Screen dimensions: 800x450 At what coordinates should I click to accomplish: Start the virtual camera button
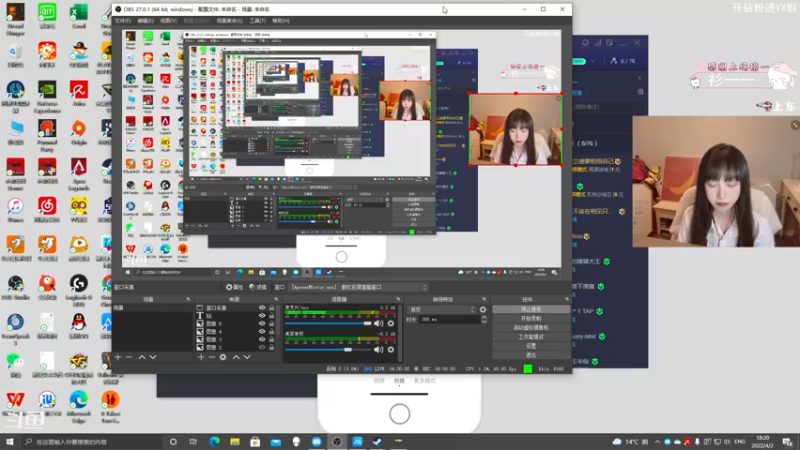(x=531, y=328)
